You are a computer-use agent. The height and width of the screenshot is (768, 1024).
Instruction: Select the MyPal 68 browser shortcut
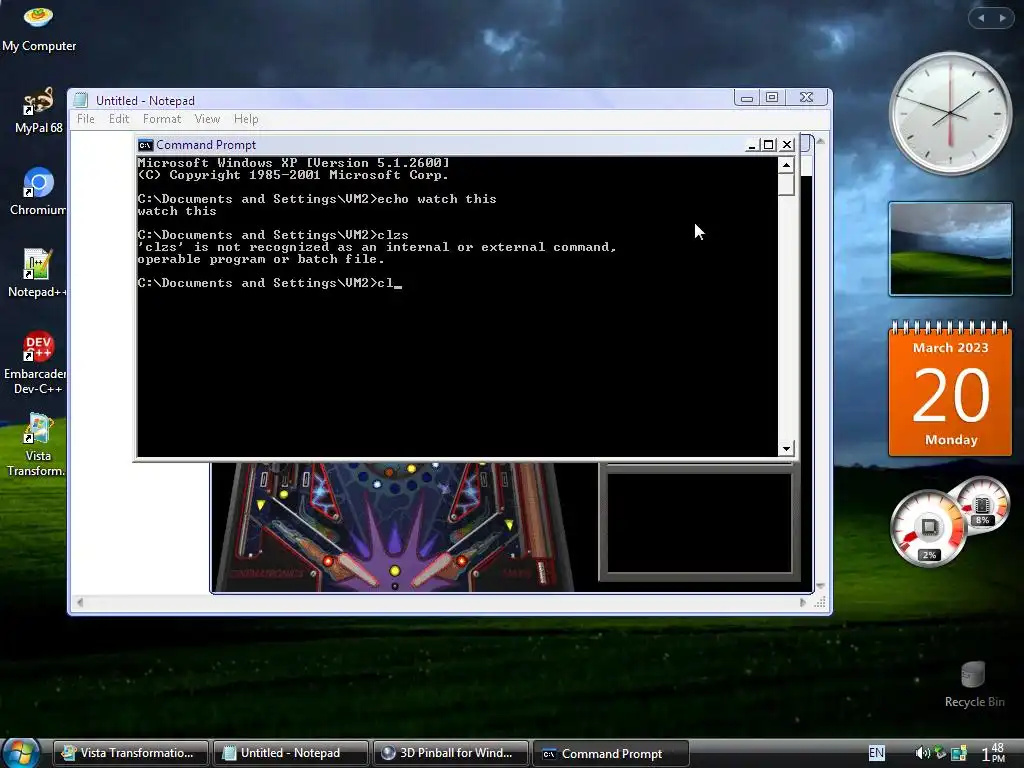39,110
